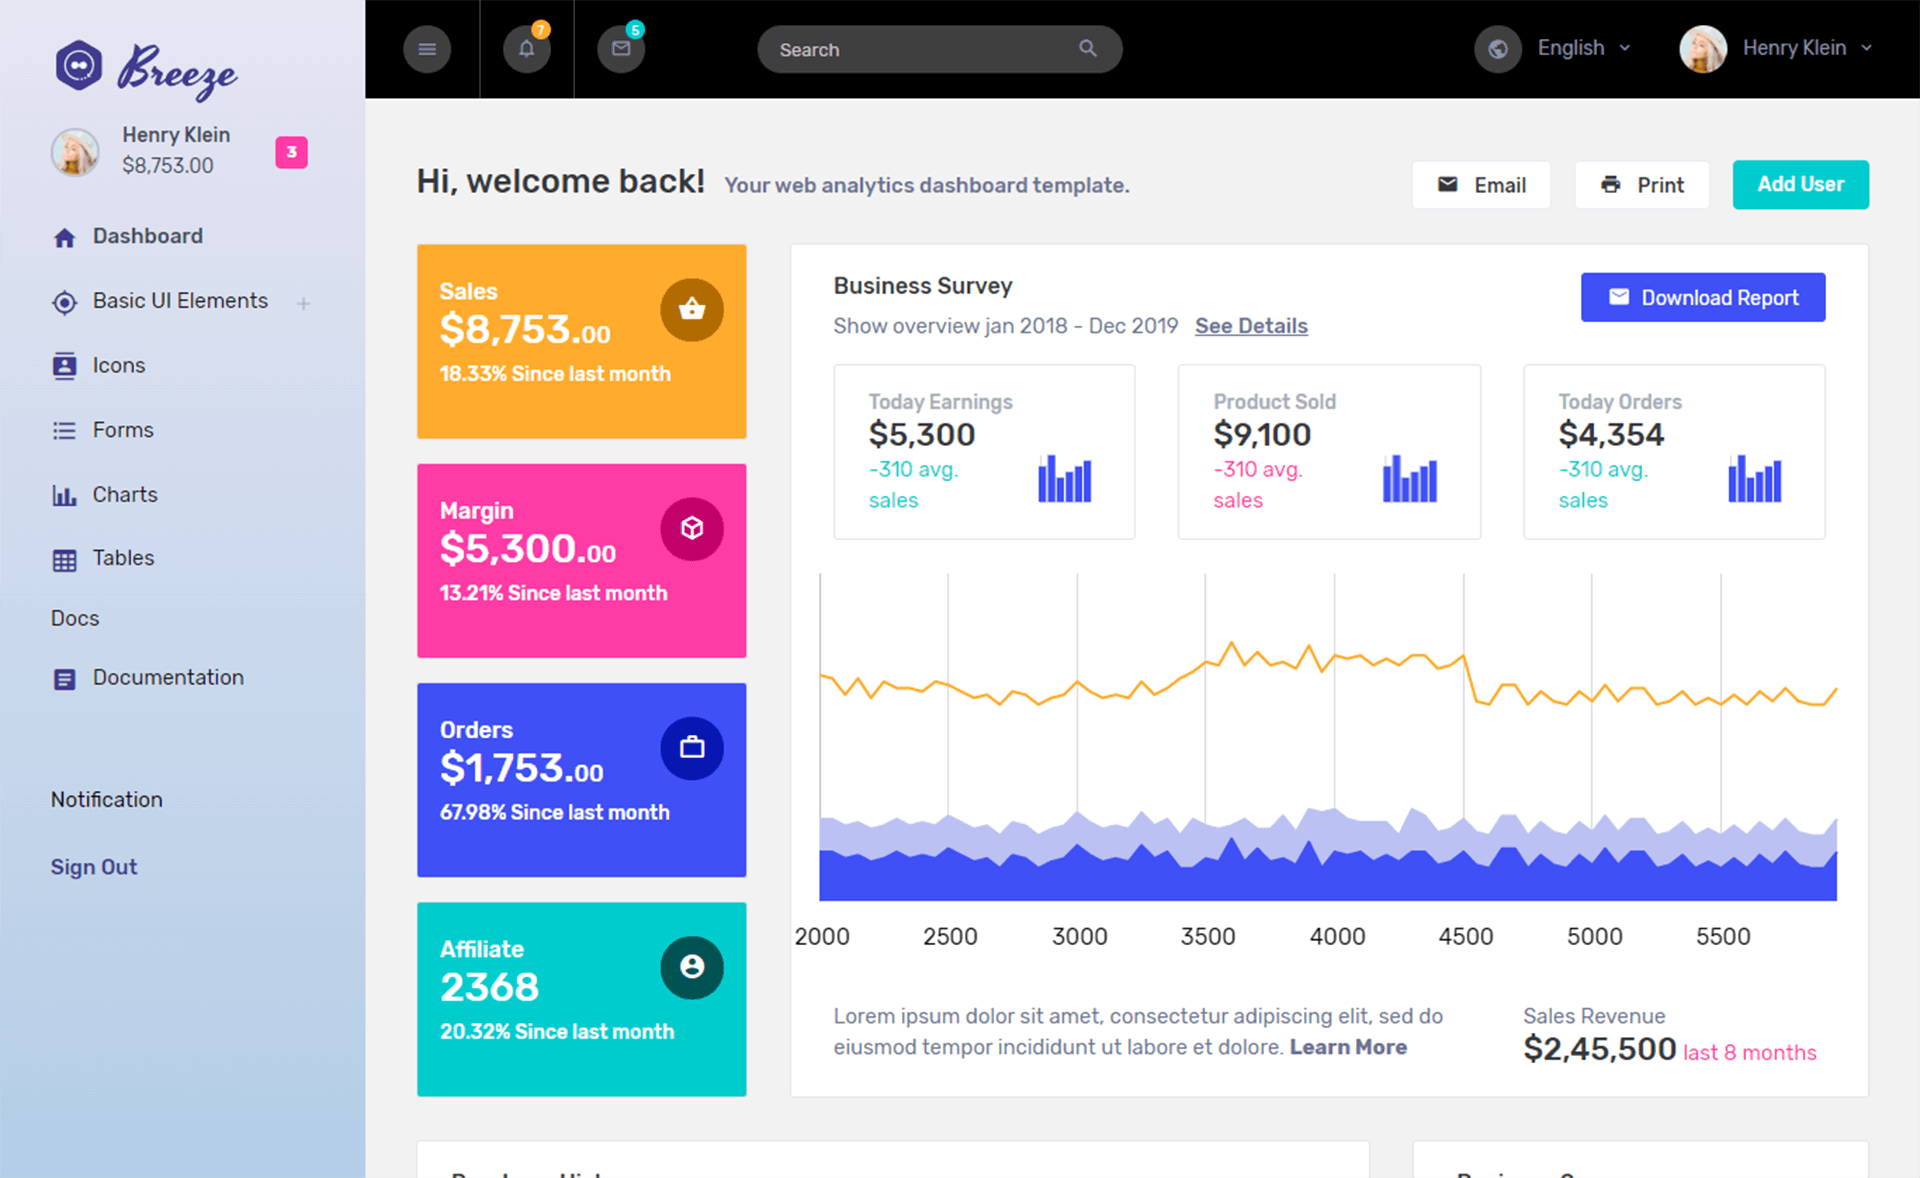Click the Add User button

click(x=1801, y=184)
